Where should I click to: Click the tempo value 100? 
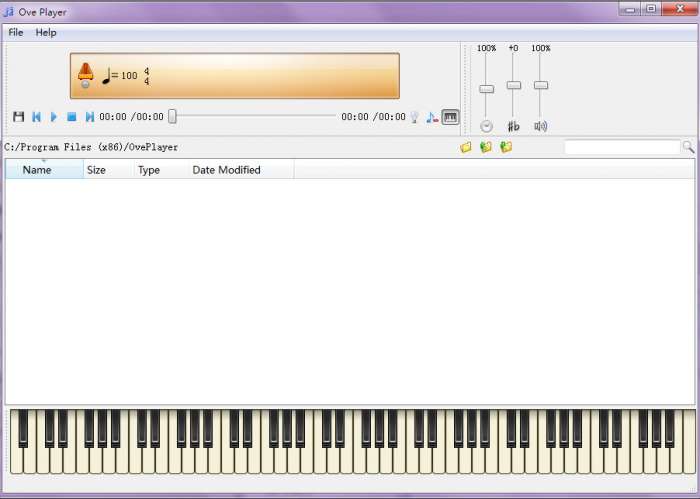(129, 76)
